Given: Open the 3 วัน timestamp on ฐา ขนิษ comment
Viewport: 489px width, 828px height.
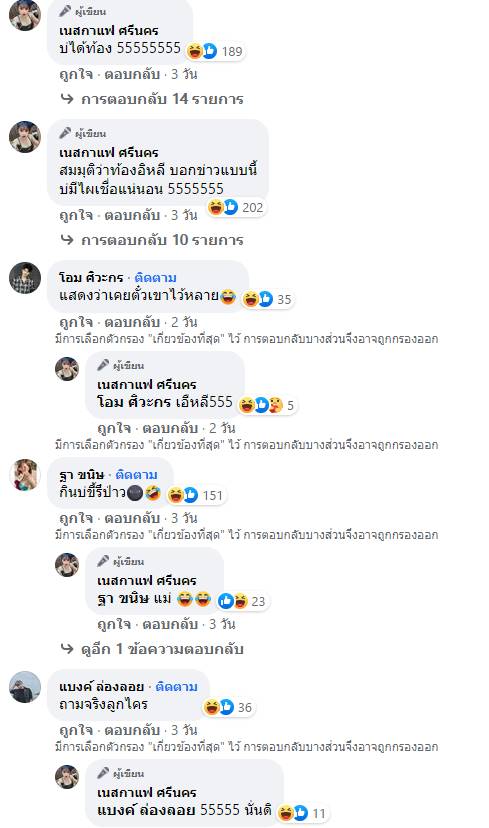Looking at the screenshot, I should click(x=184, y=518).
